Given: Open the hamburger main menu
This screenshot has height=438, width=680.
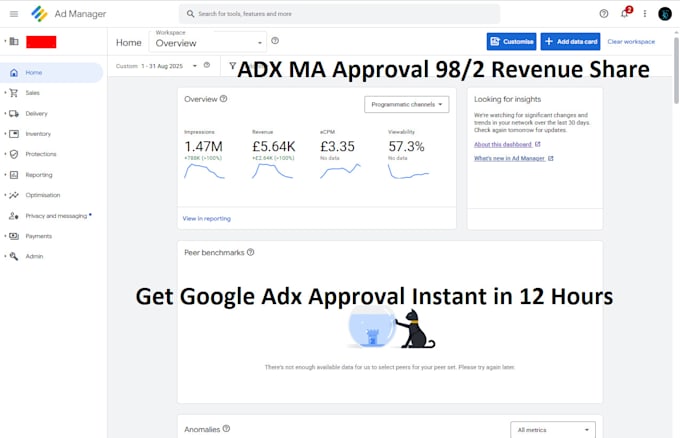Looking at the screenshot, I should [x=14, y=14].
